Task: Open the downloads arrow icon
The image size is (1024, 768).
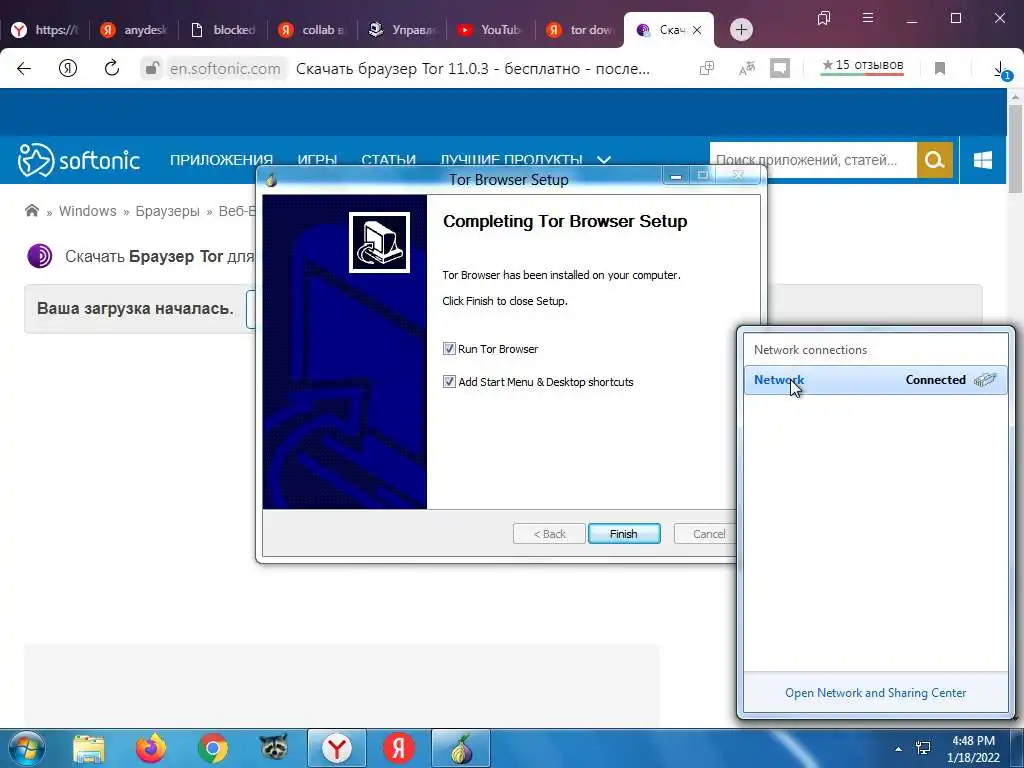Action: click(1000, 69)
